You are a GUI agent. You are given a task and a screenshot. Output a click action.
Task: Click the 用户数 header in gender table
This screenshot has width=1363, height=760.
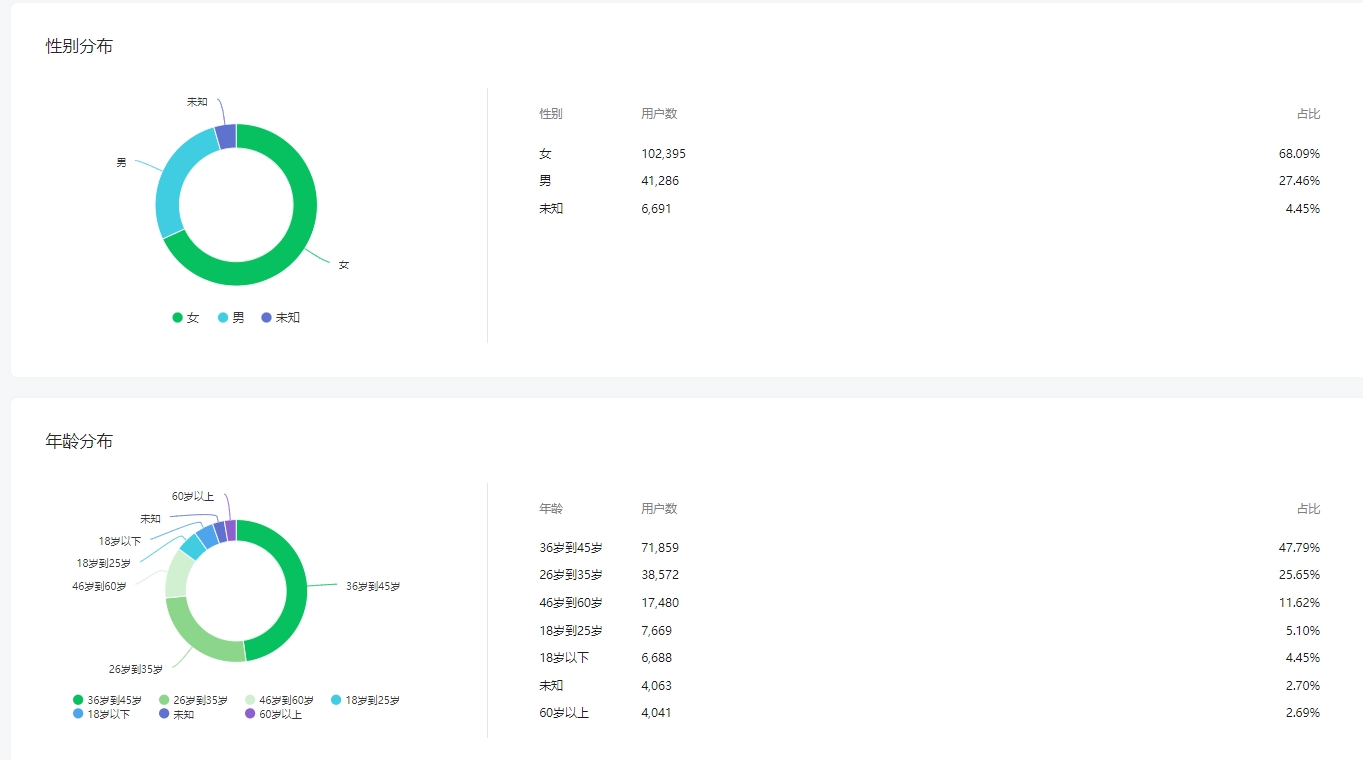[659, 114]
